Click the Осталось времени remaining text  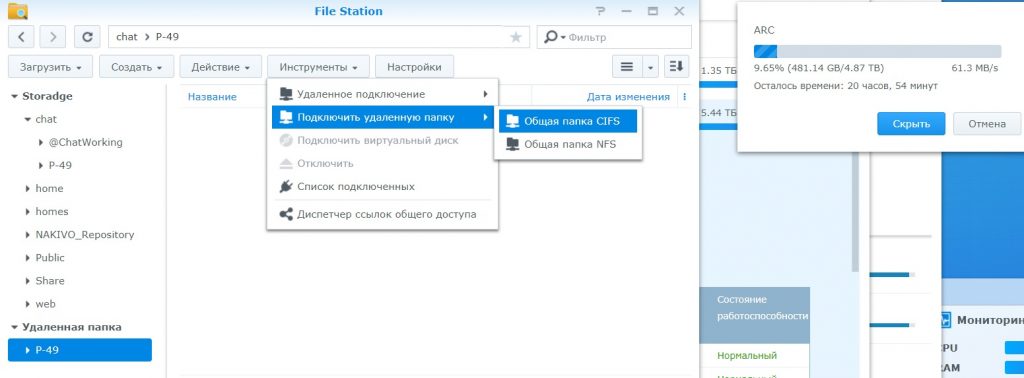pos(846,86)
